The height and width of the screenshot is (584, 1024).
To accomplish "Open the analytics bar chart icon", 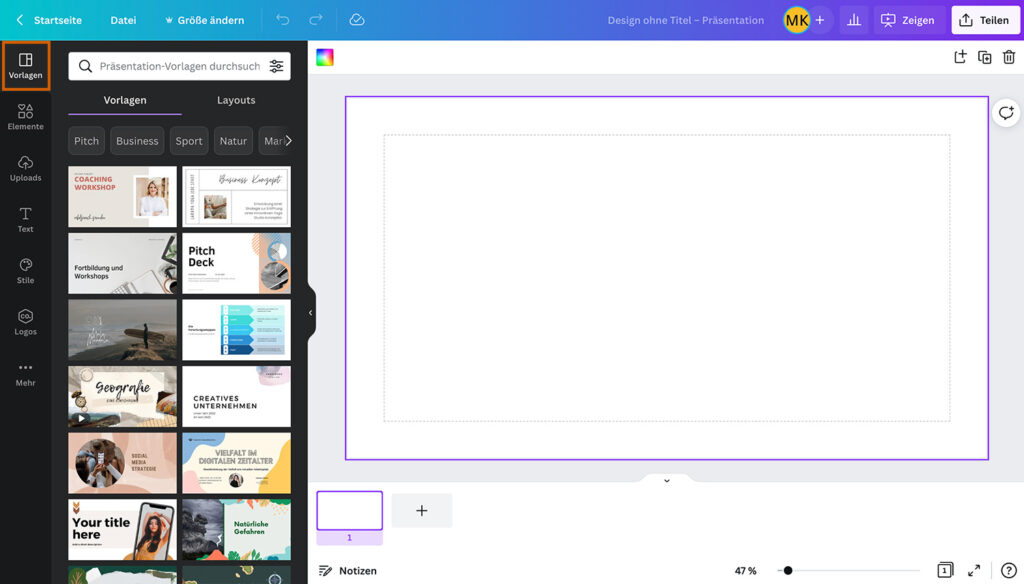I will 854,20.
